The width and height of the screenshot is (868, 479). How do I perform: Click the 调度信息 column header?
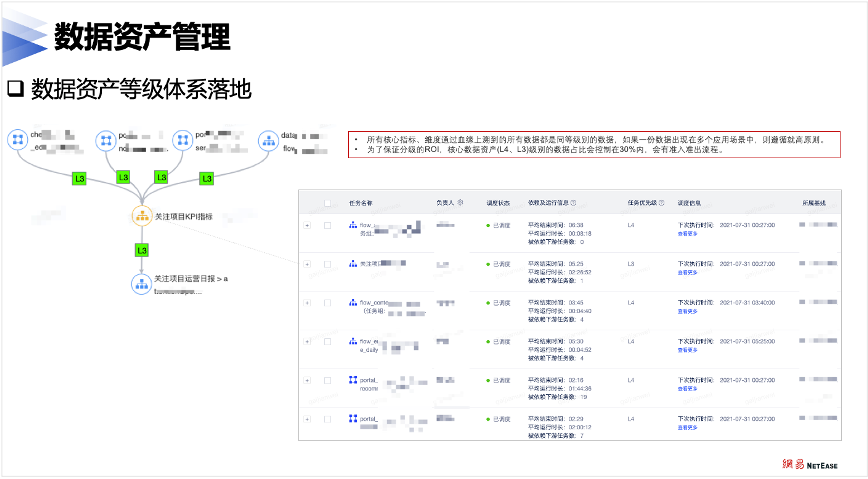pos(689,203)
